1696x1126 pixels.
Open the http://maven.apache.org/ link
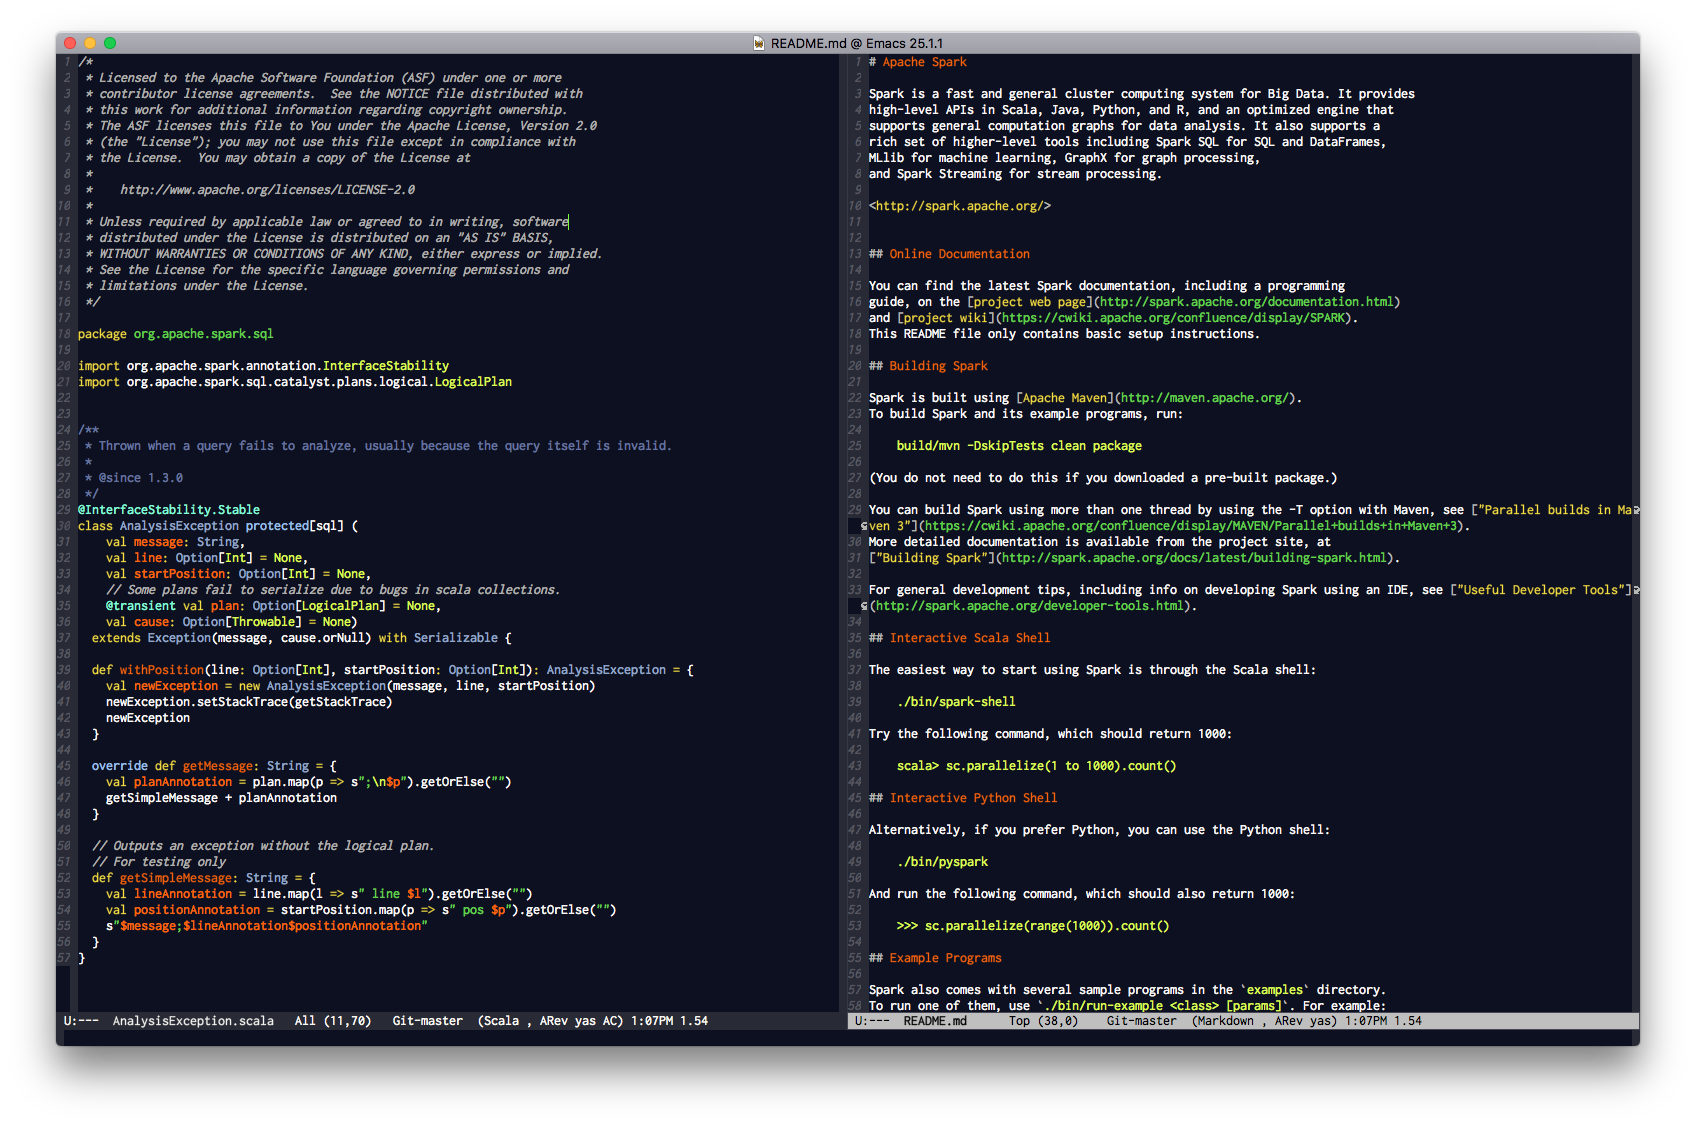tap(1205, 398)
